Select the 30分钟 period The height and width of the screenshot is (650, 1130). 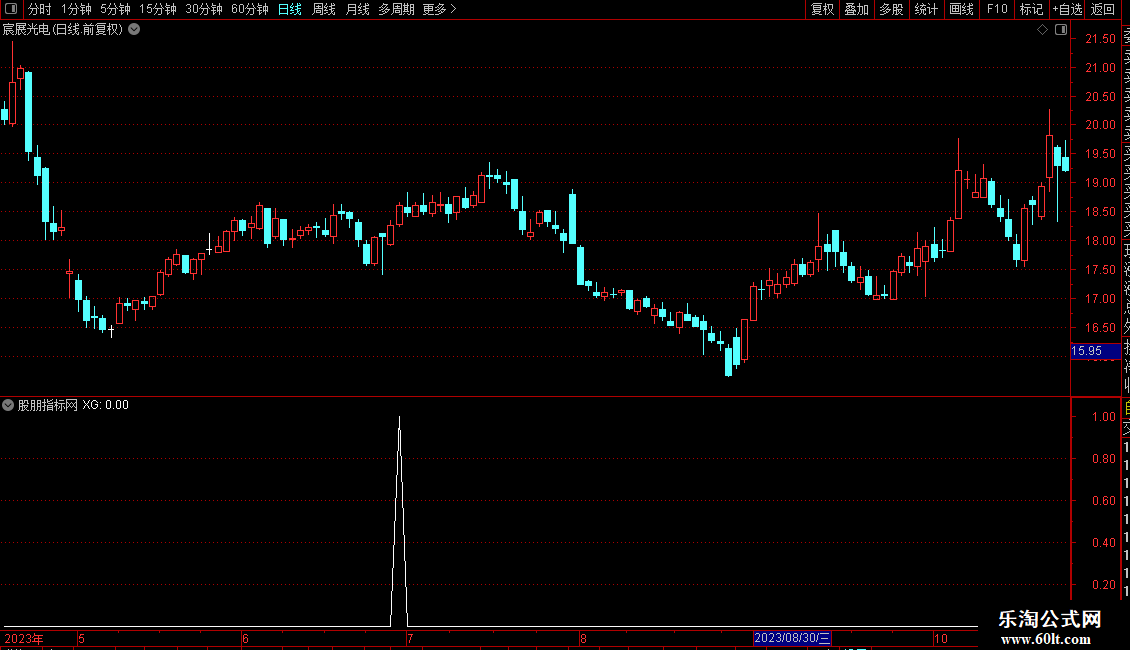[204, 9]
